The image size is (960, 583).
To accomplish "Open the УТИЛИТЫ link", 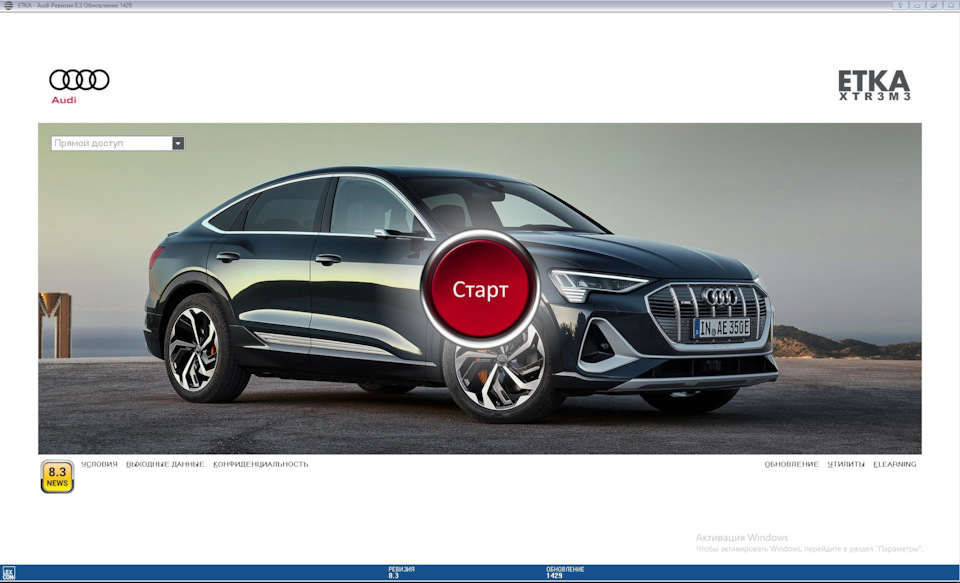I will pos(846,464).
